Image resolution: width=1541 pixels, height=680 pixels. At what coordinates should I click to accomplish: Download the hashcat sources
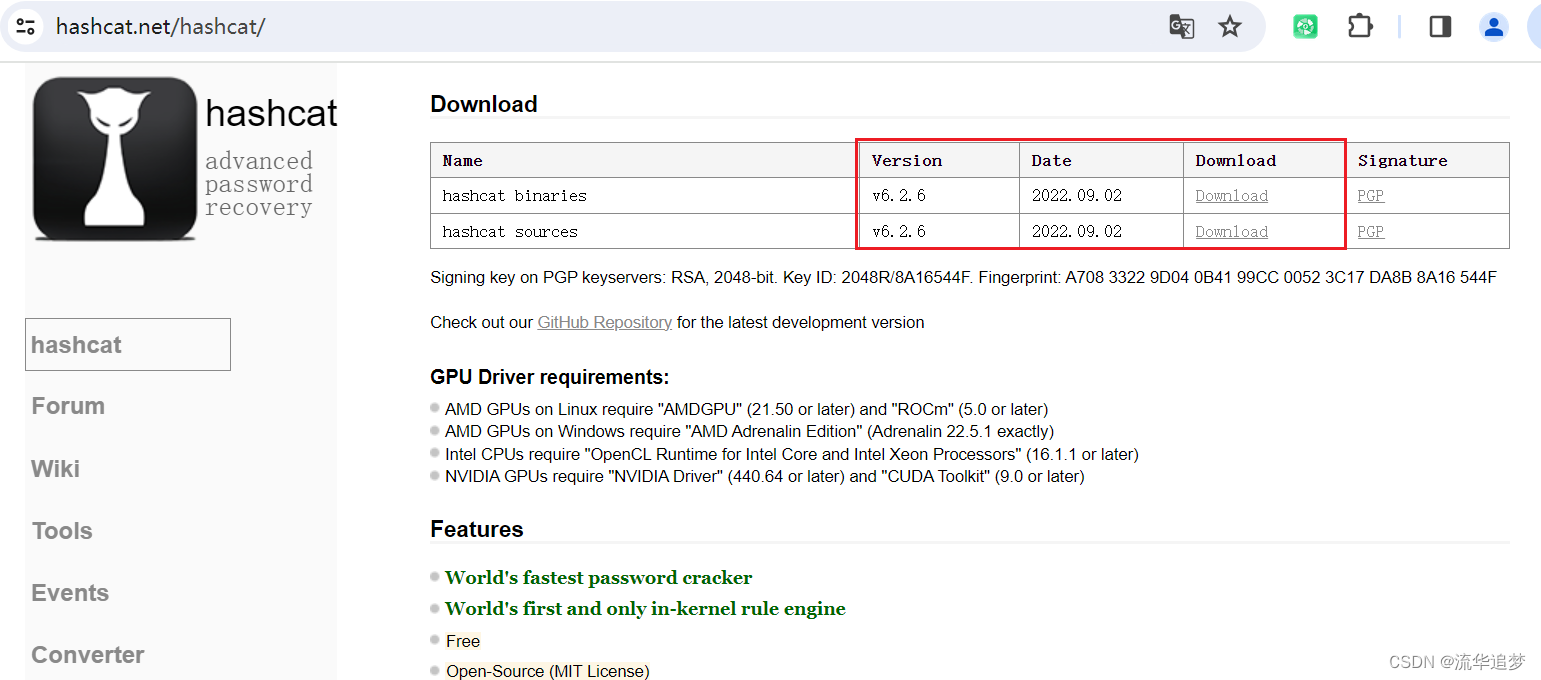click(1231, 232)
